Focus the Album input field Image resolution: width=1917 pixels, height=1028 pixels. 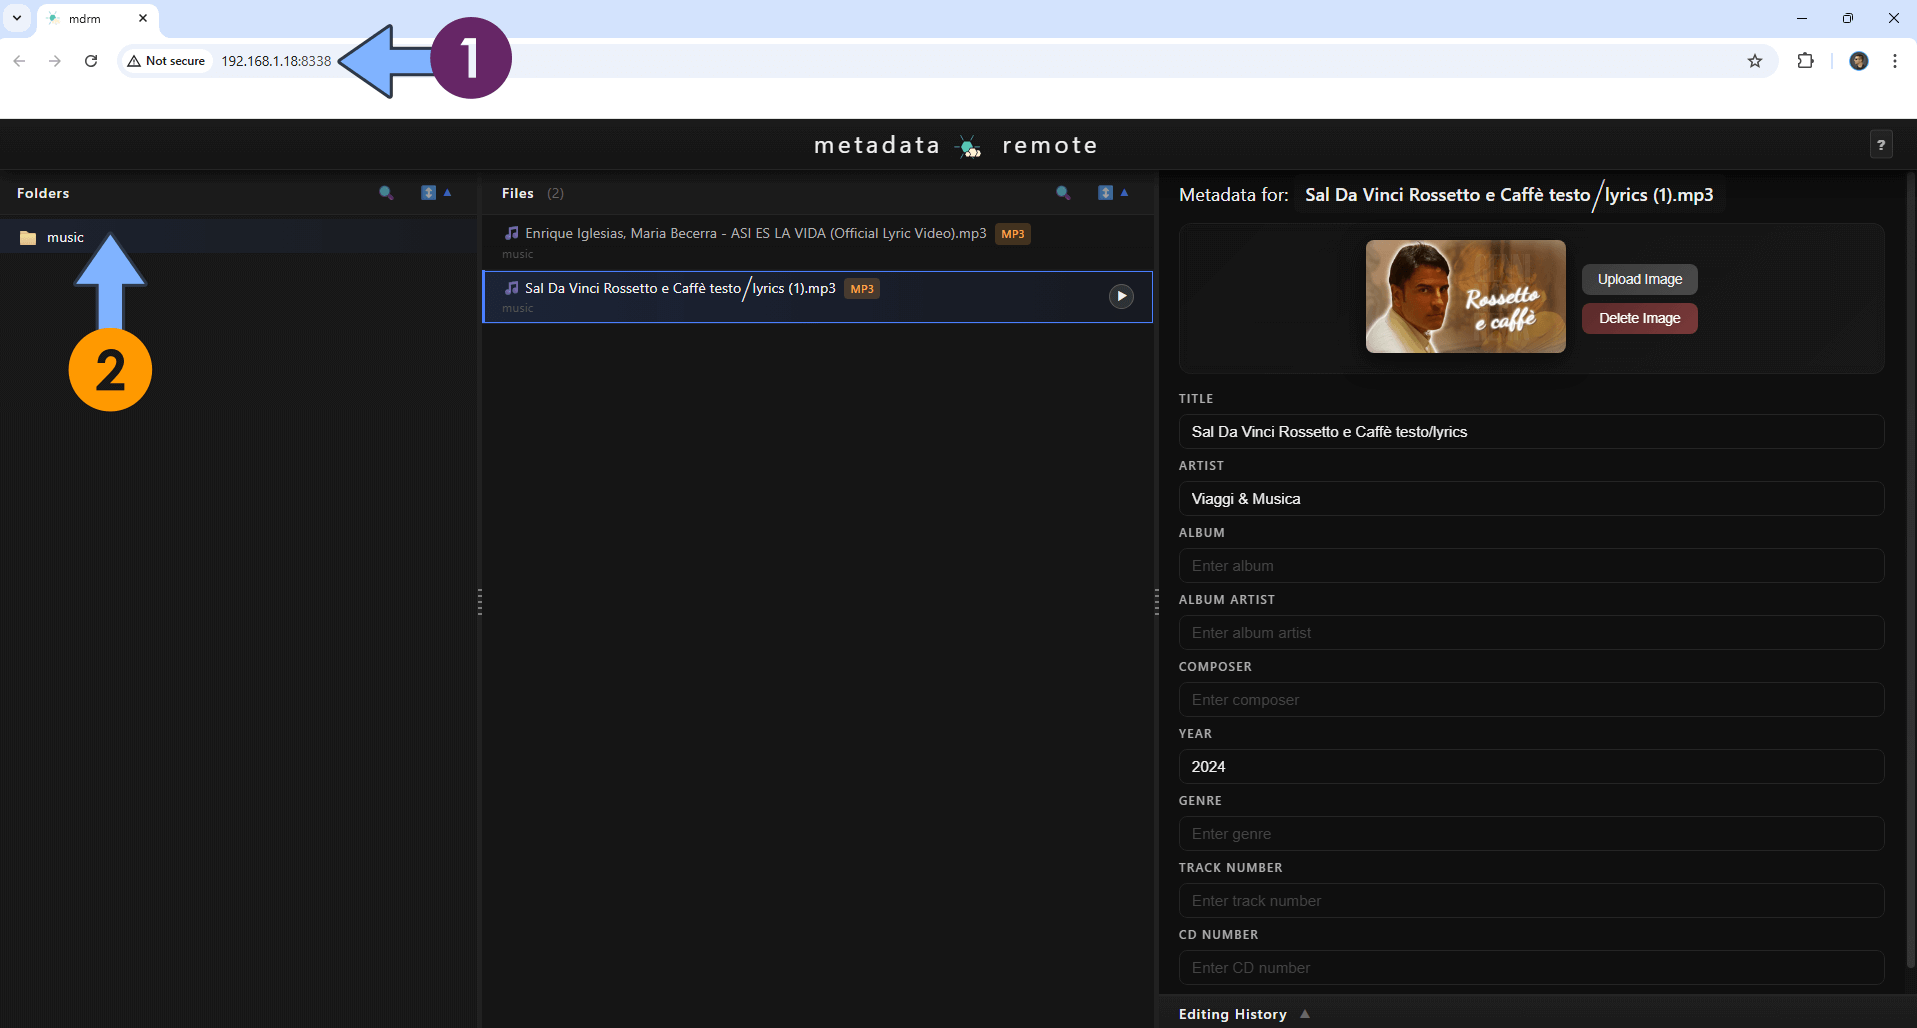pyautogui.click(x=1531, y=566)
